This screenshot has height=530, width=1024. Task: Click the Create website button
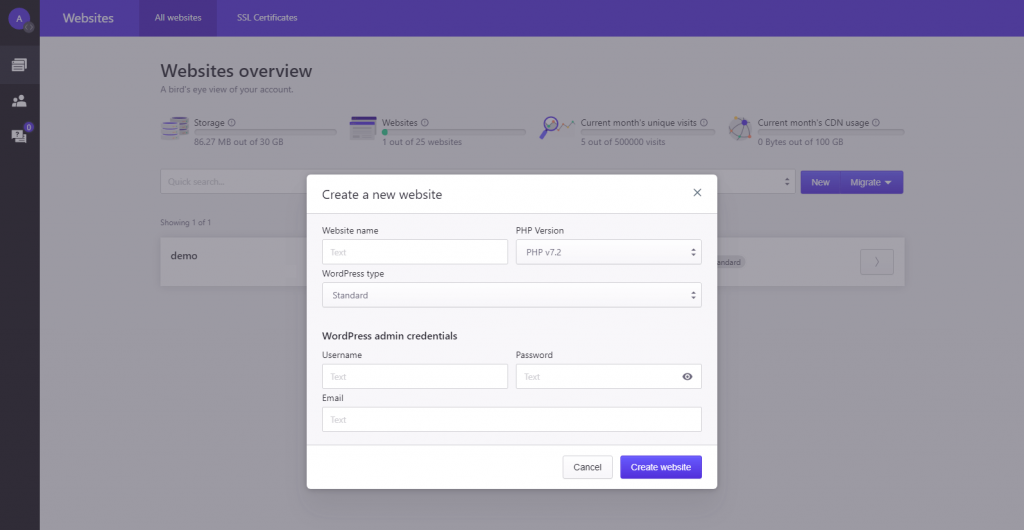661,467
